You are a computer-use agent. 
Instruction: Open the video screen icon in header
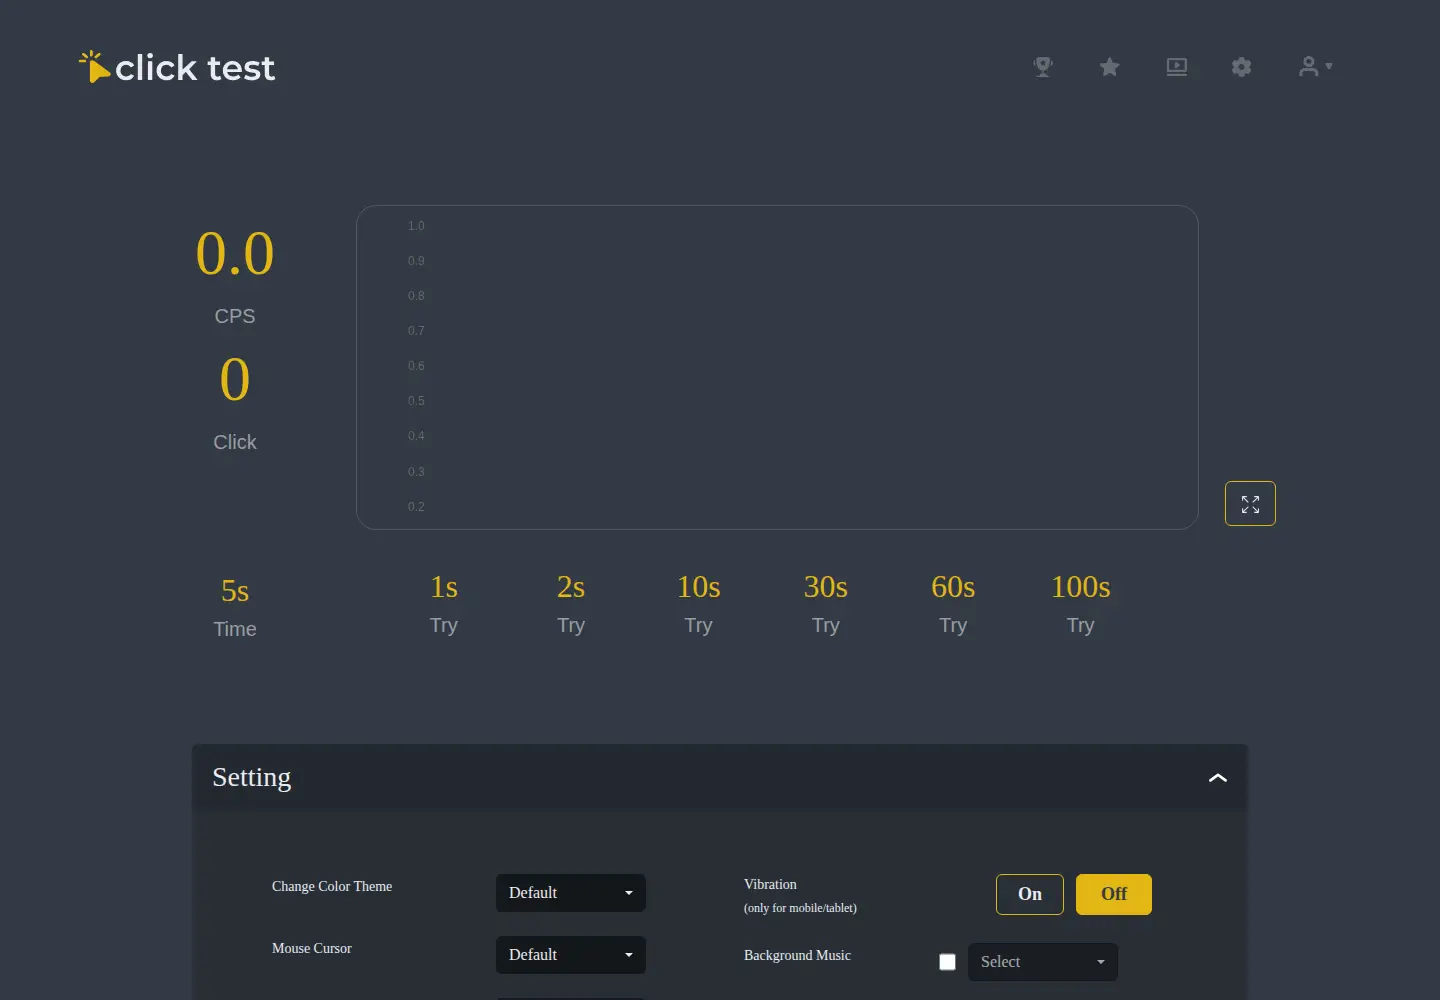tap(1177, 67)
